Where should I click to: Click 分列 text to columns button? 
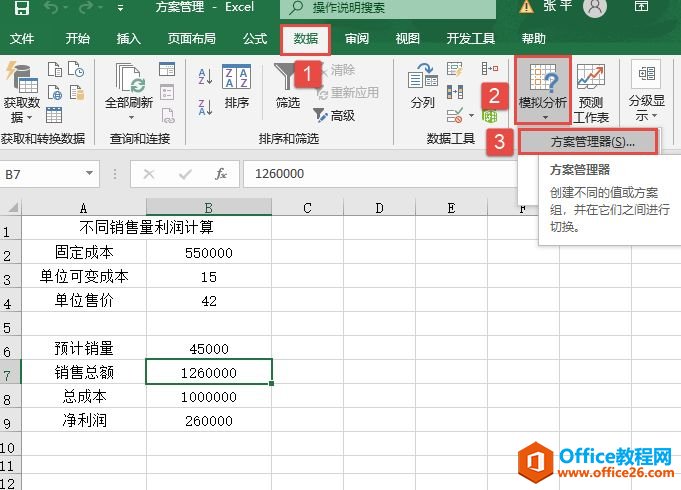422,86
